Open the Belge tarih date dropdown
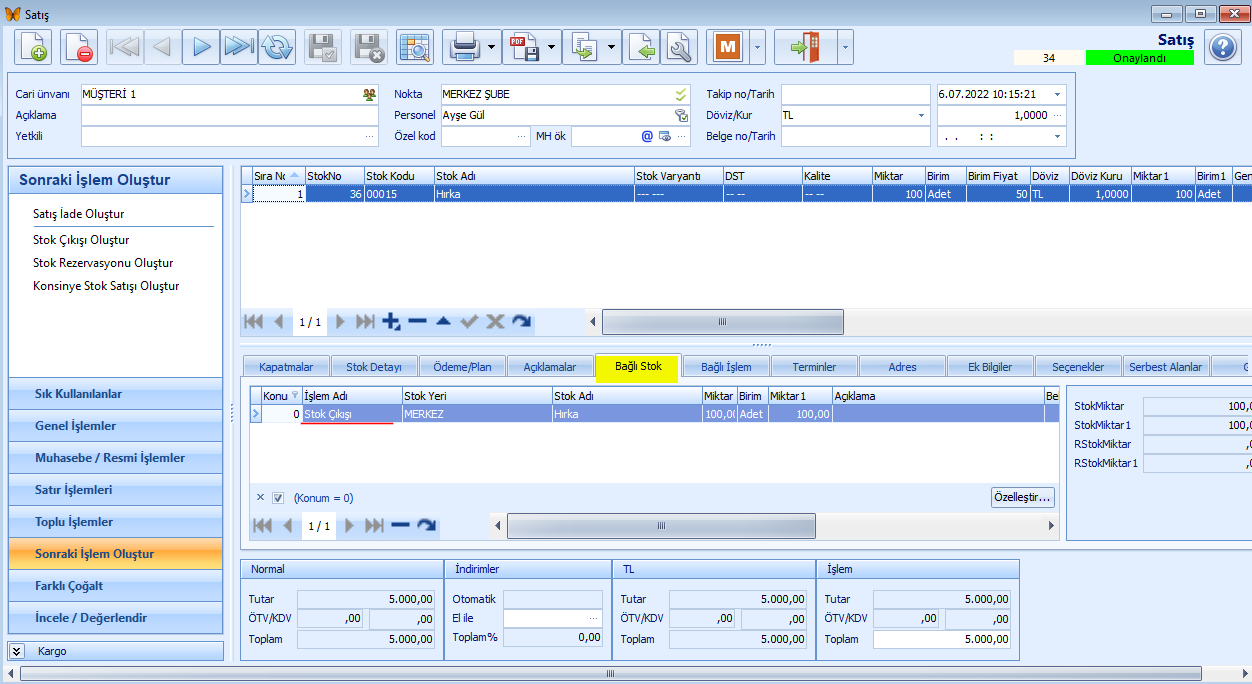 point(1058,136)
